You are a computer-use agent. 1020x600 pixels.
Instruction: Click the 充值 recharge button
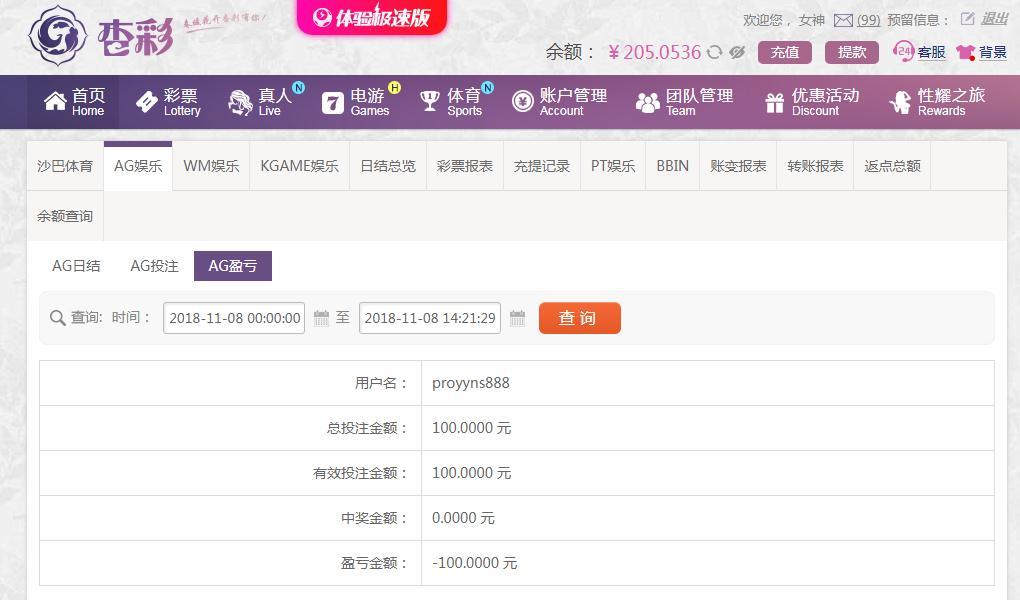pos(785,52)
